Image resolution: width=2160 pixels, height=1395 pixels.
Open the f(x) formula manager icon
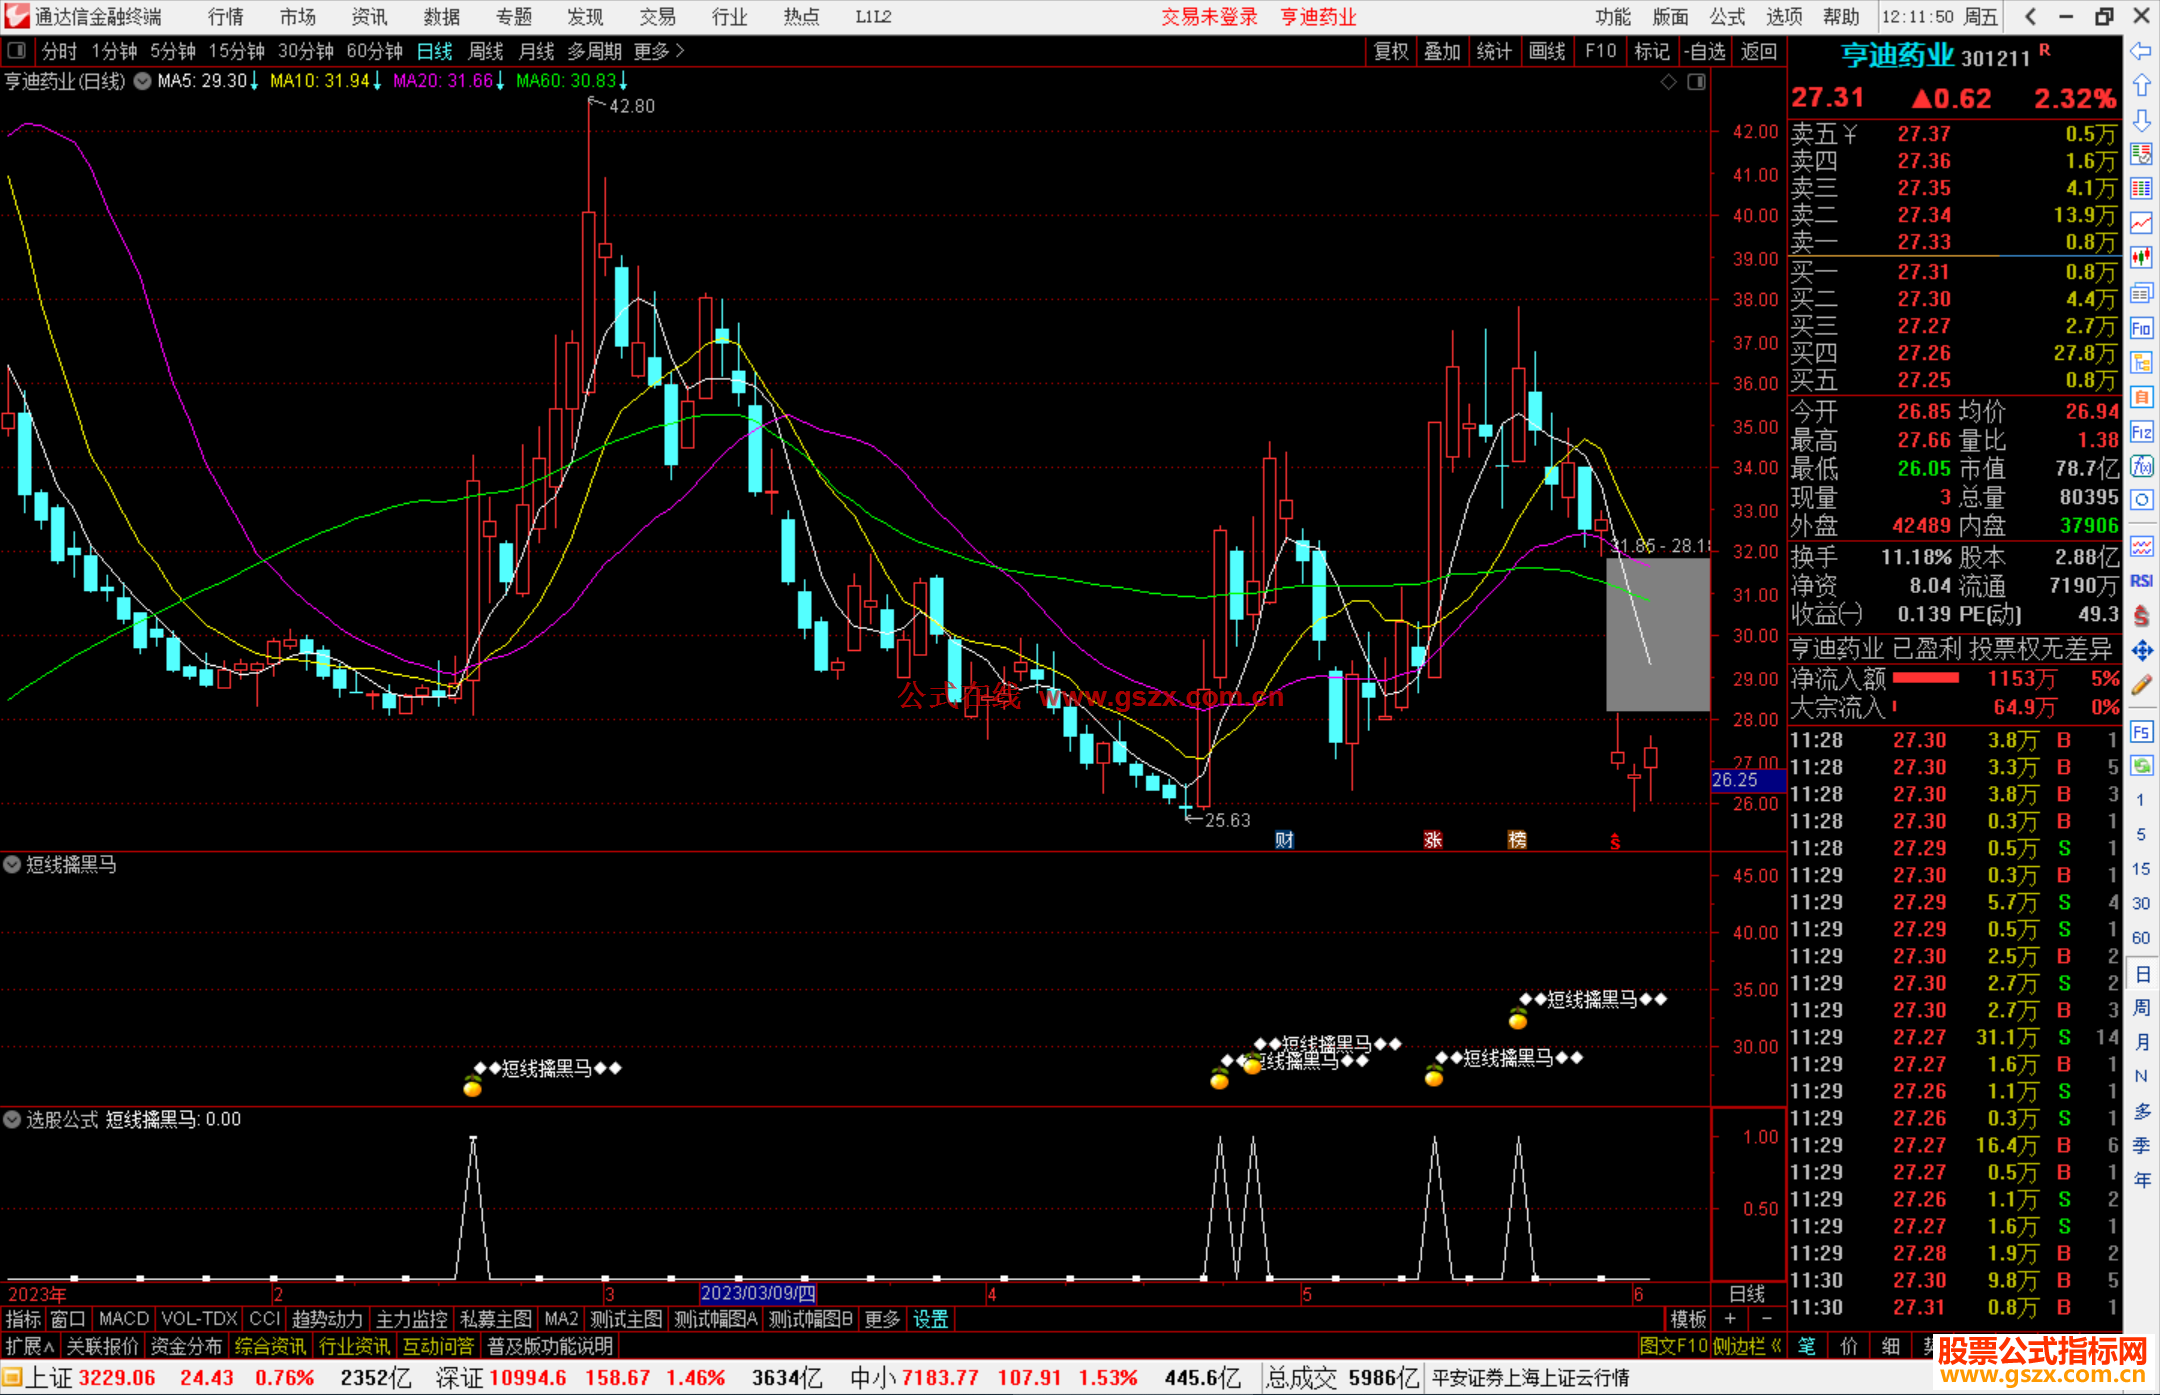(x=2141, y=466)
